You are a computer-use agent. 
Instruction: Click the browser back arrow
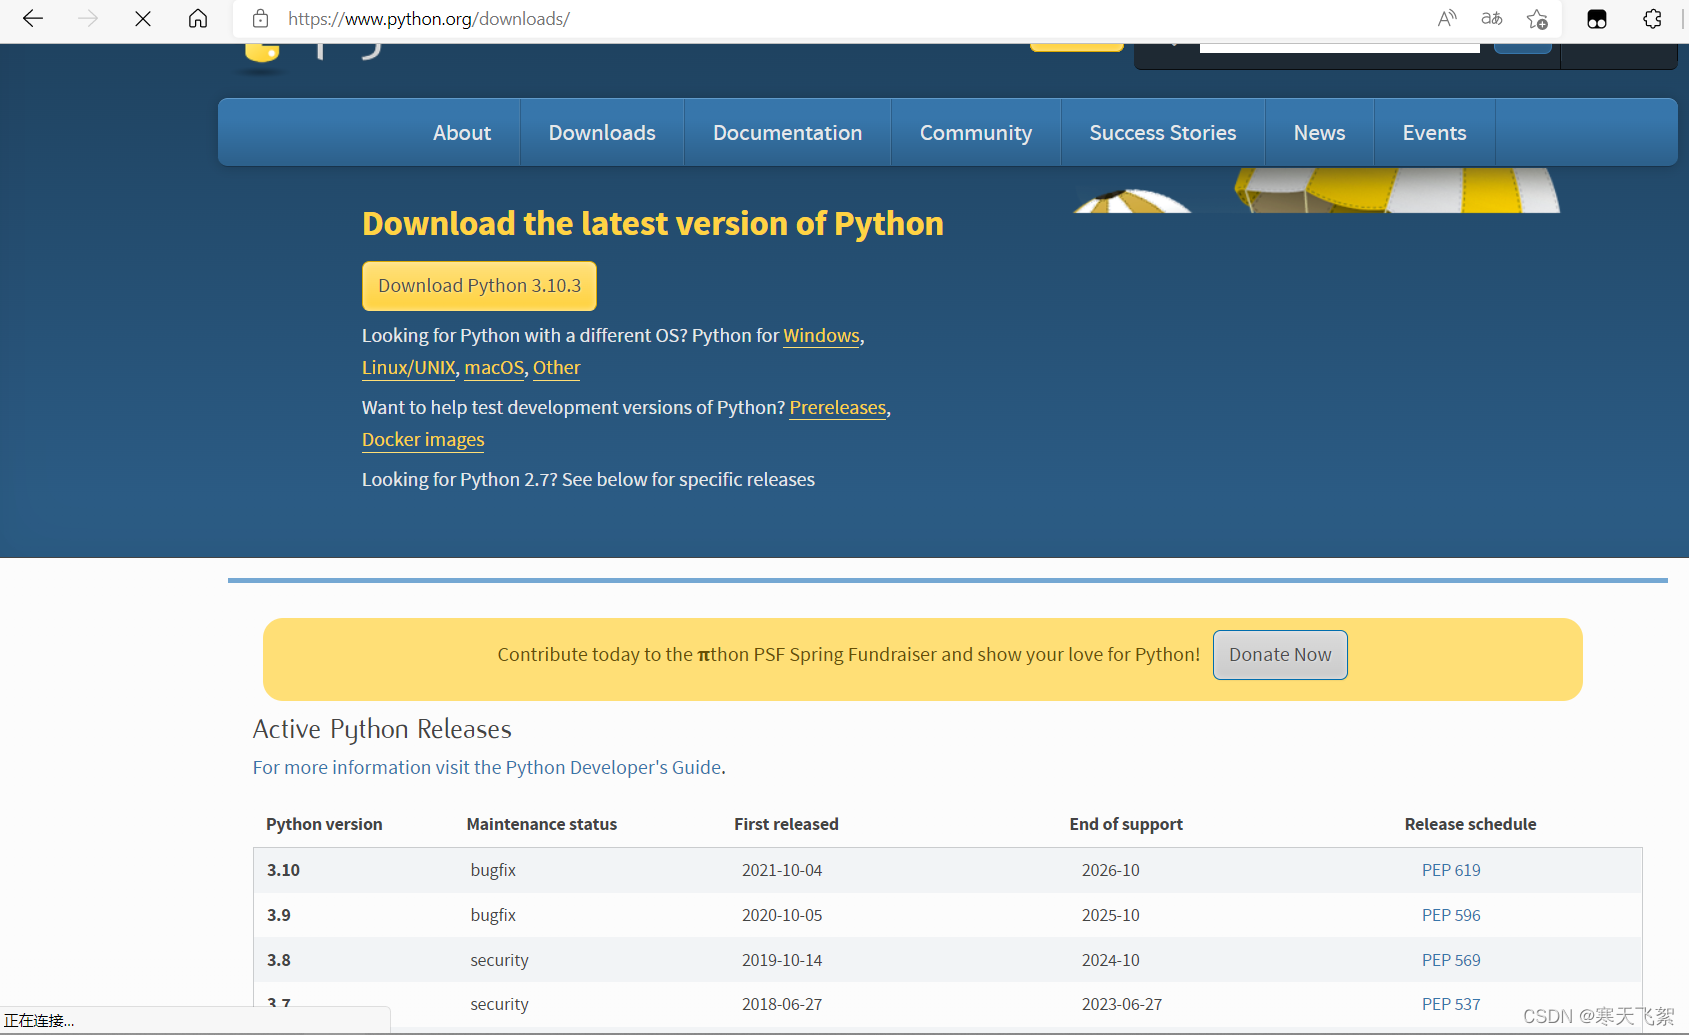pos(33,19)
